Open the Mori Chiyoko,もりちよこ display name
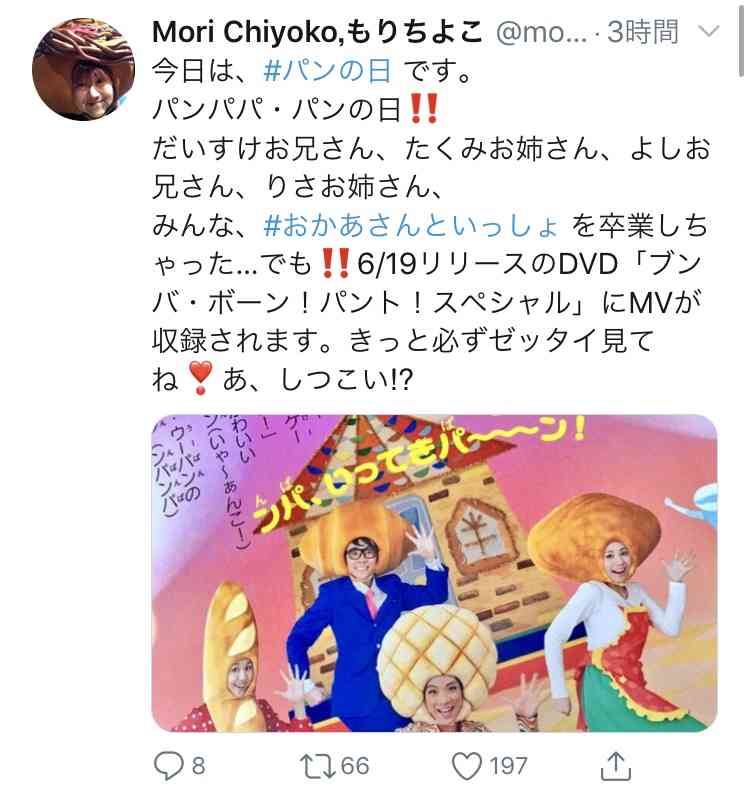The image size is (750, 798). tap(317, 32)
